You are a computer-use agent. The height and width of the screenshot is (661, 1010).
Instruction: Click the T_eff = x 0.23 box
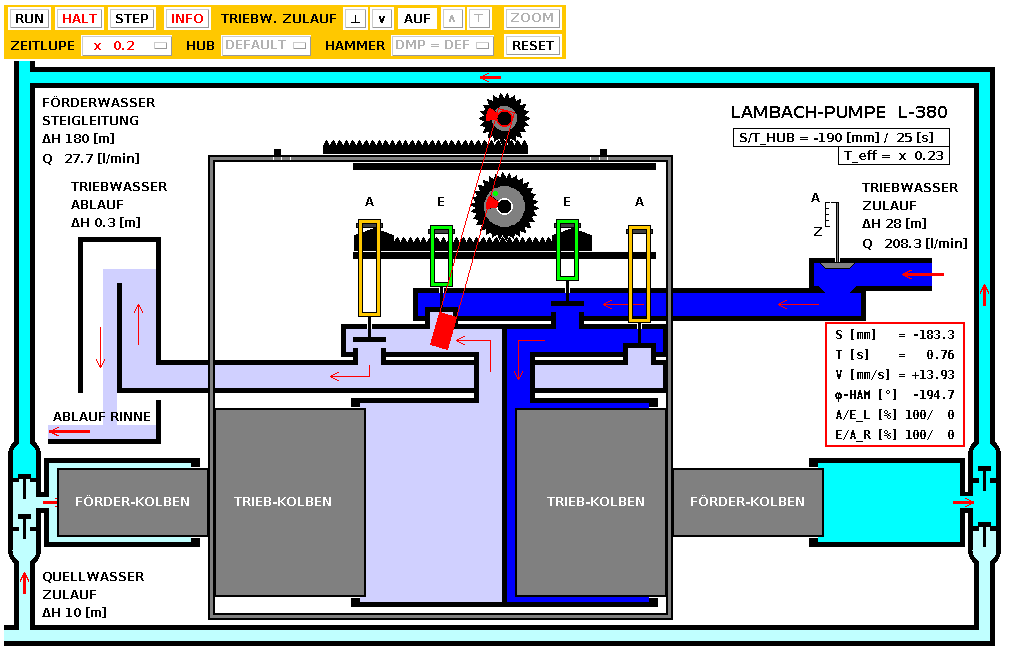coord(893,156)
